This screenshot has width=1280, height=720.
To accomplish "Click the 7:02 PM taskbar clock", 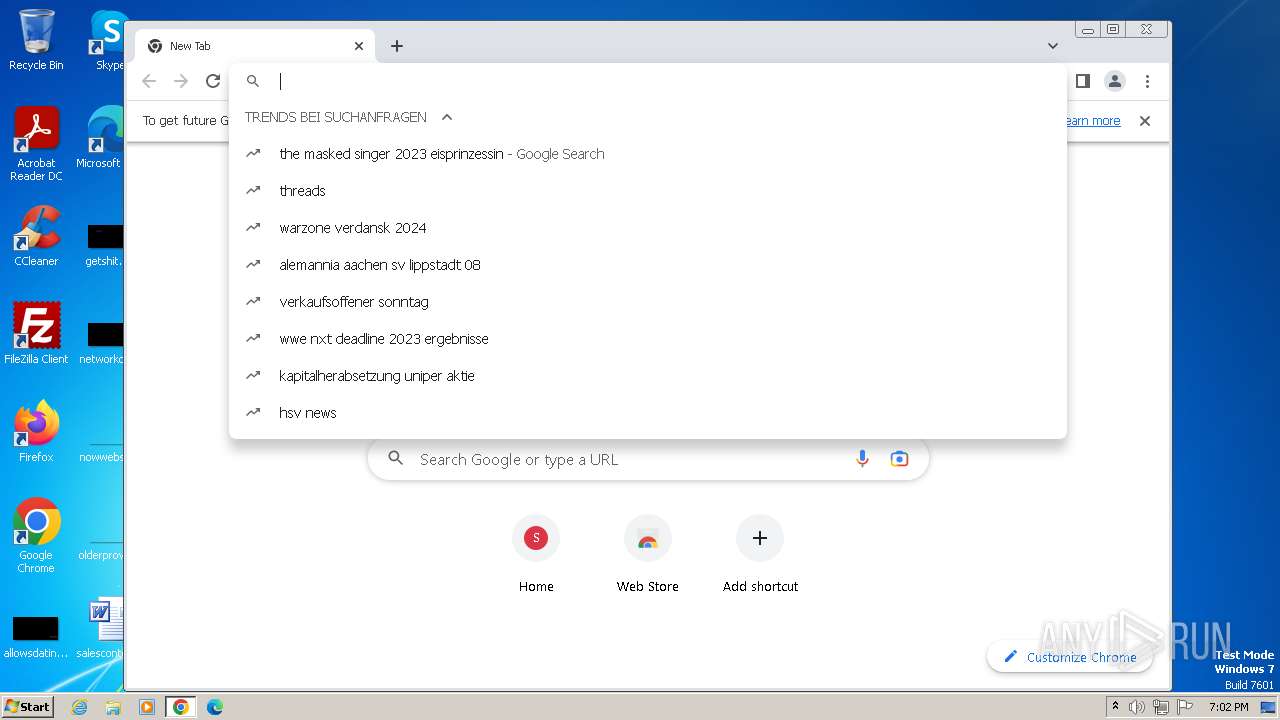I will click(1228, 707).
